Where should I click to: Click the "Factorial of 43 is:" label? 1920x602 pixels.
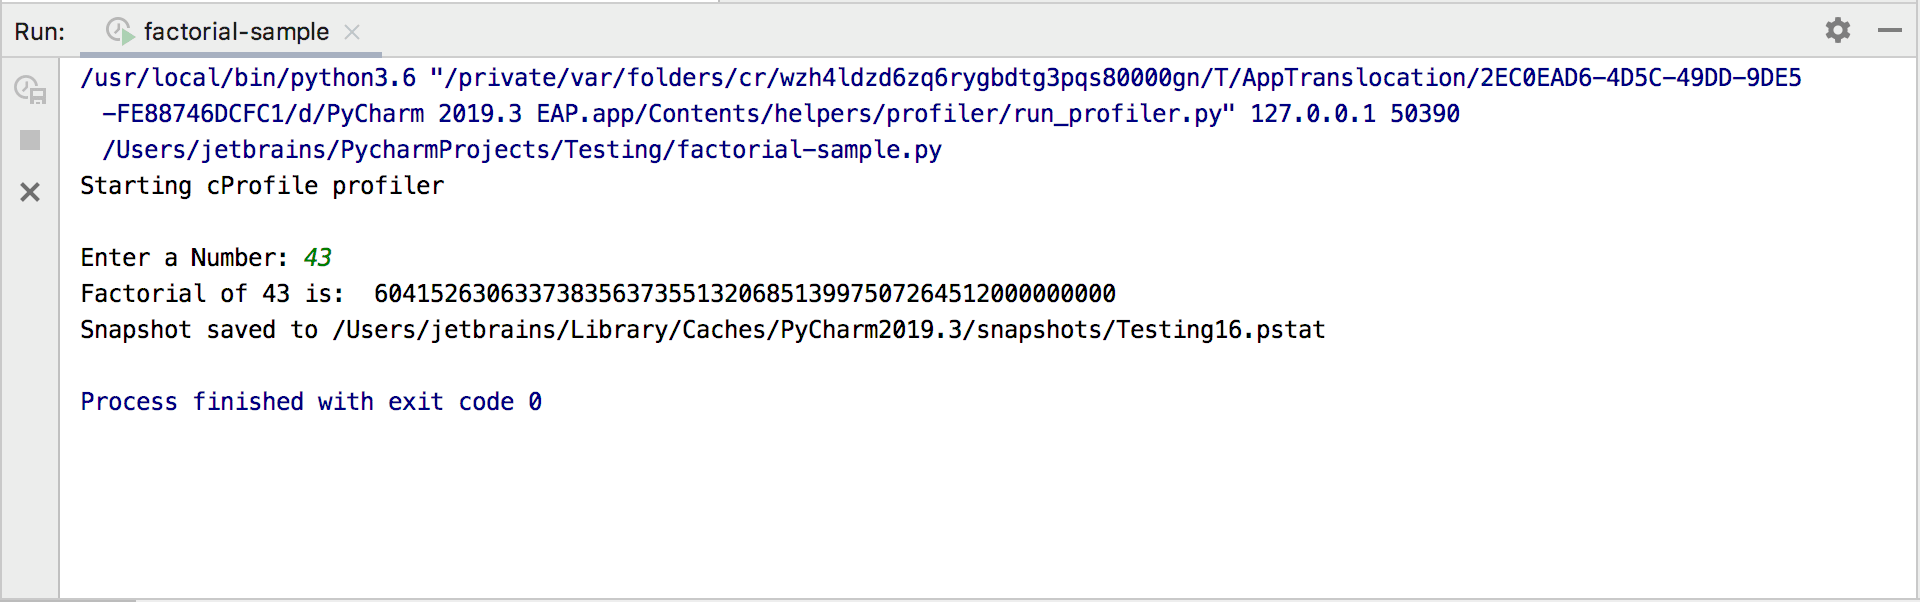[x=211, y=294]
